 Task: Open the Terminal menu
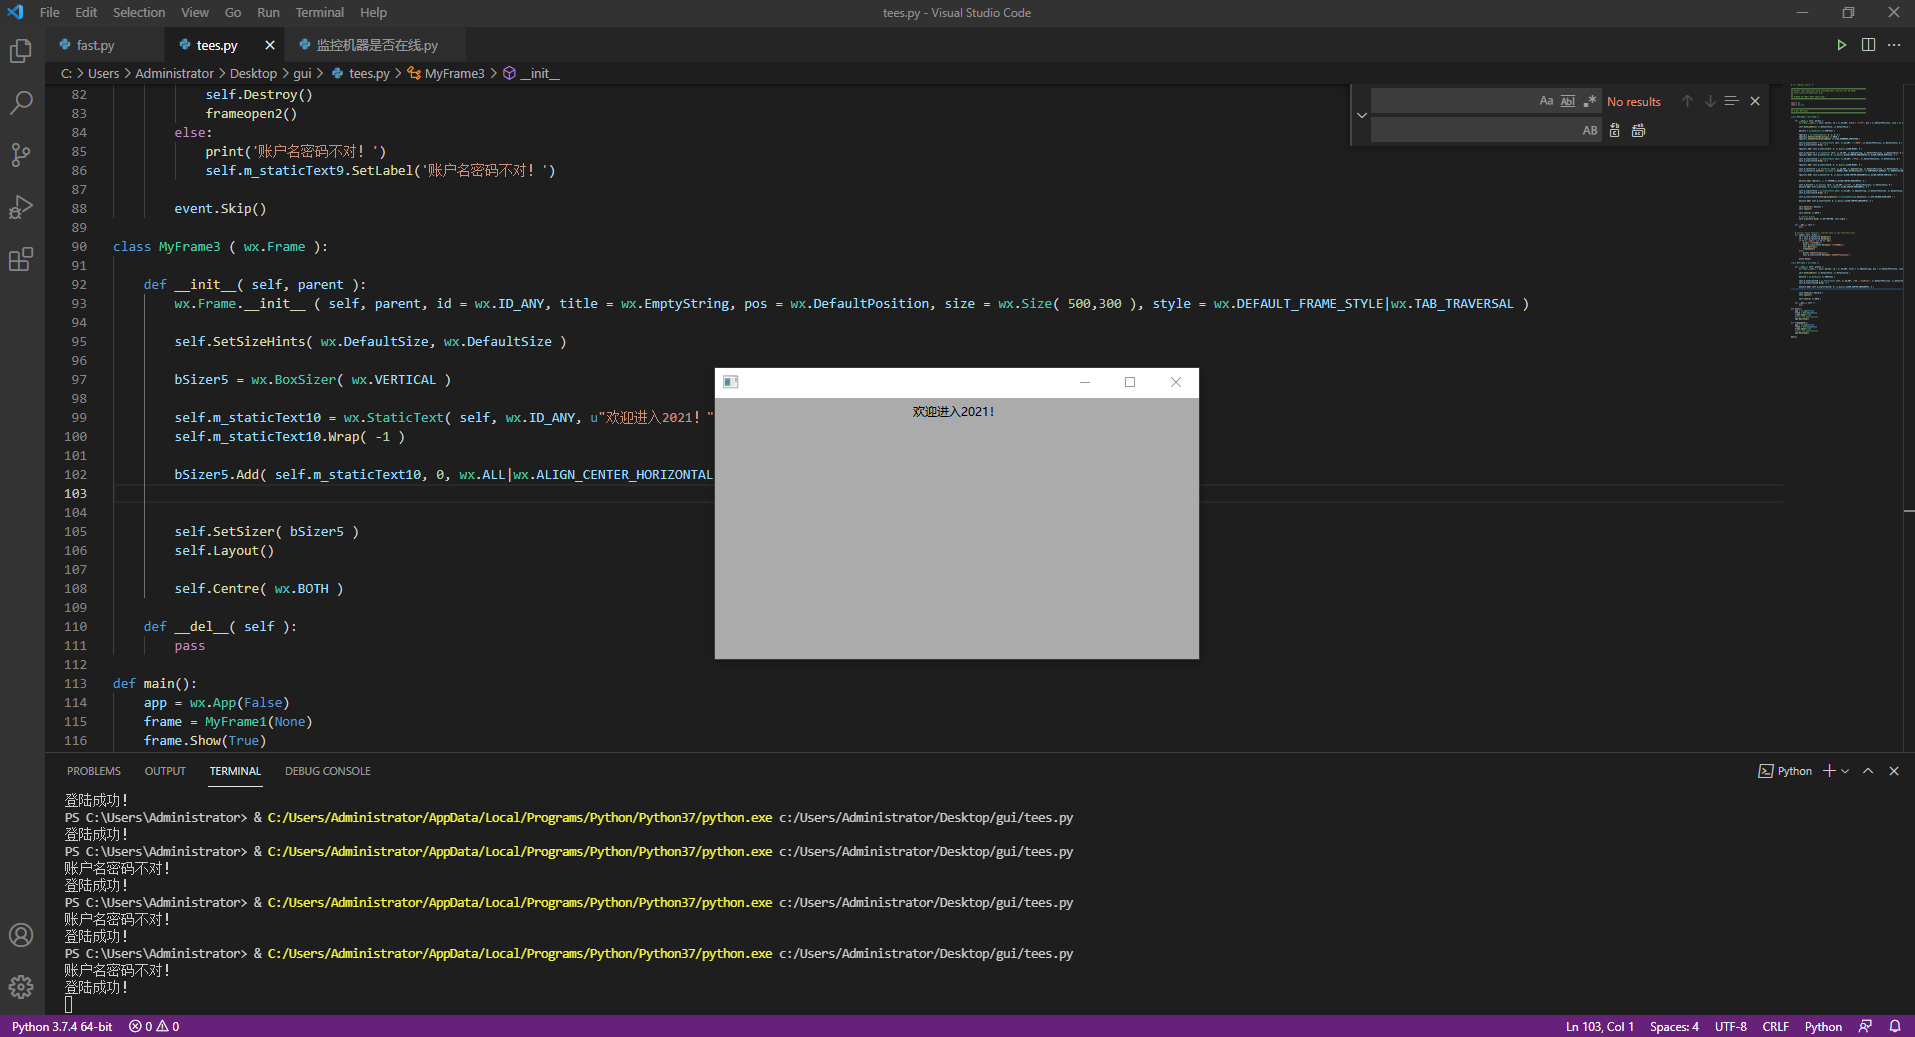coord(320,12)
